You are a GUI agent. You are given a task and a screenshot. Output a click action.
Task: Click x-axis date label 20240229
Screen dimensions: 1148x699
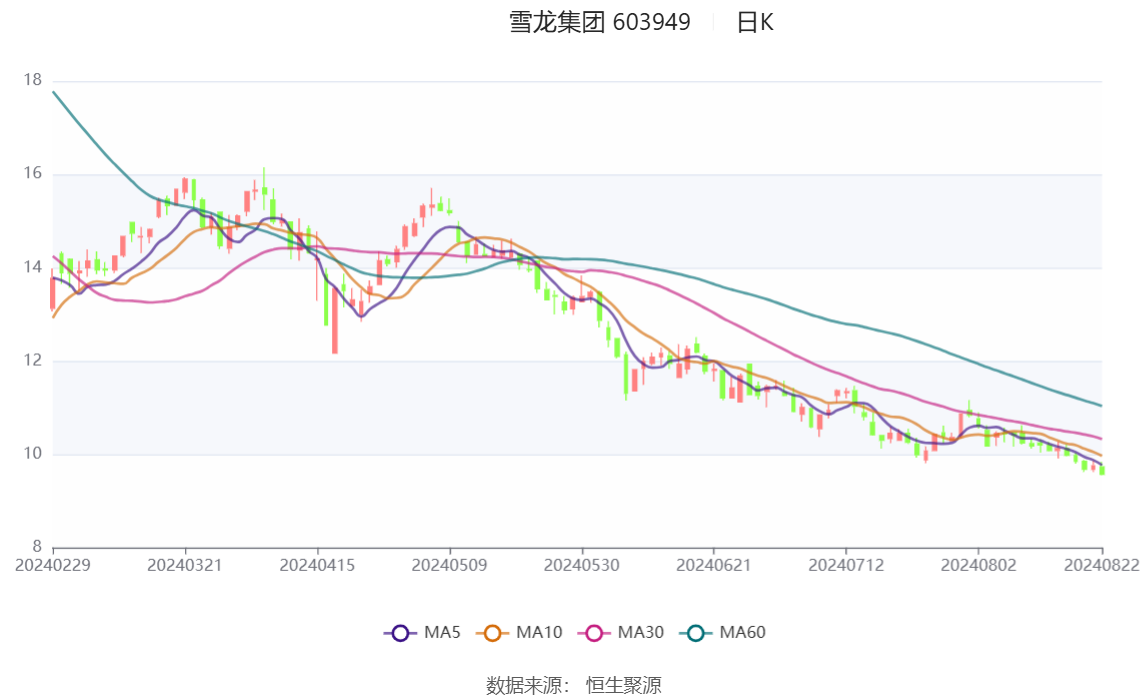(53, 565)
